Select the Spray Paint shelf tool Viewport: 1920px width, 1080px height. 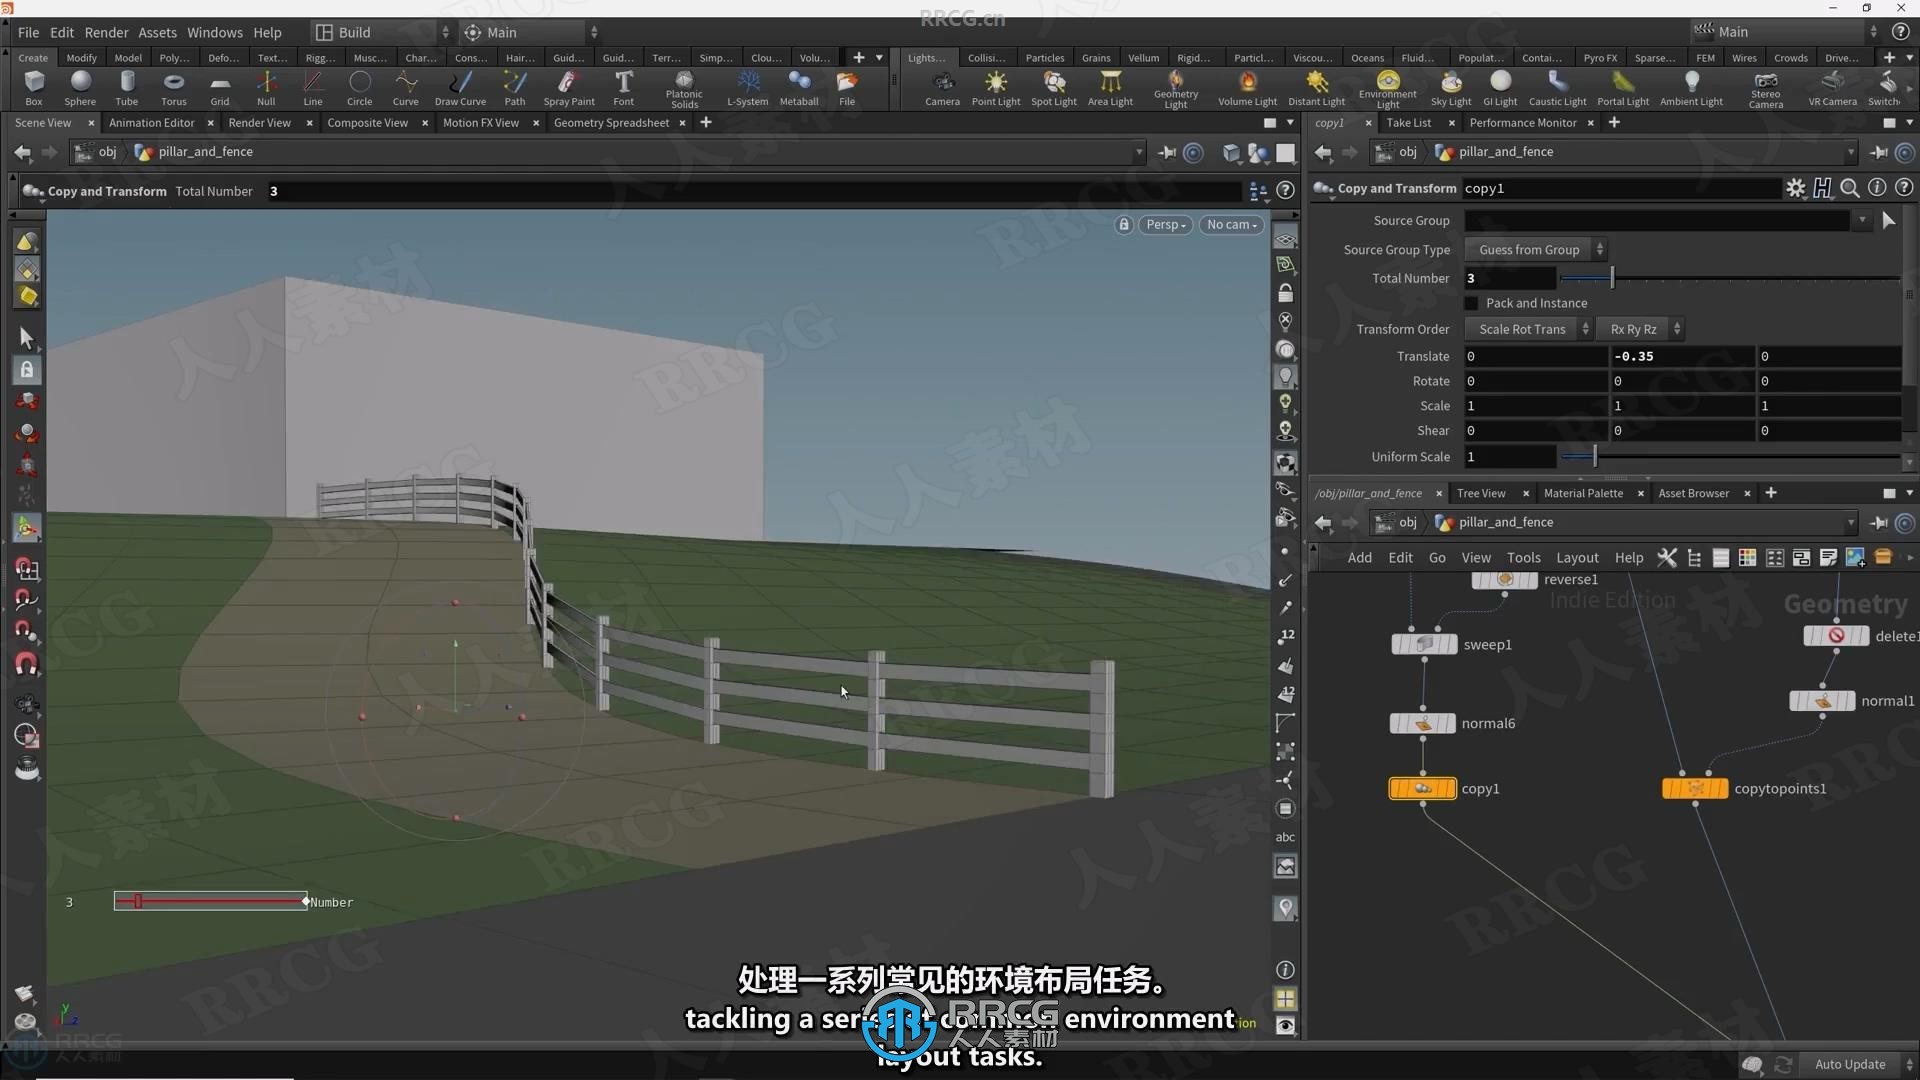tap(569, 88)
